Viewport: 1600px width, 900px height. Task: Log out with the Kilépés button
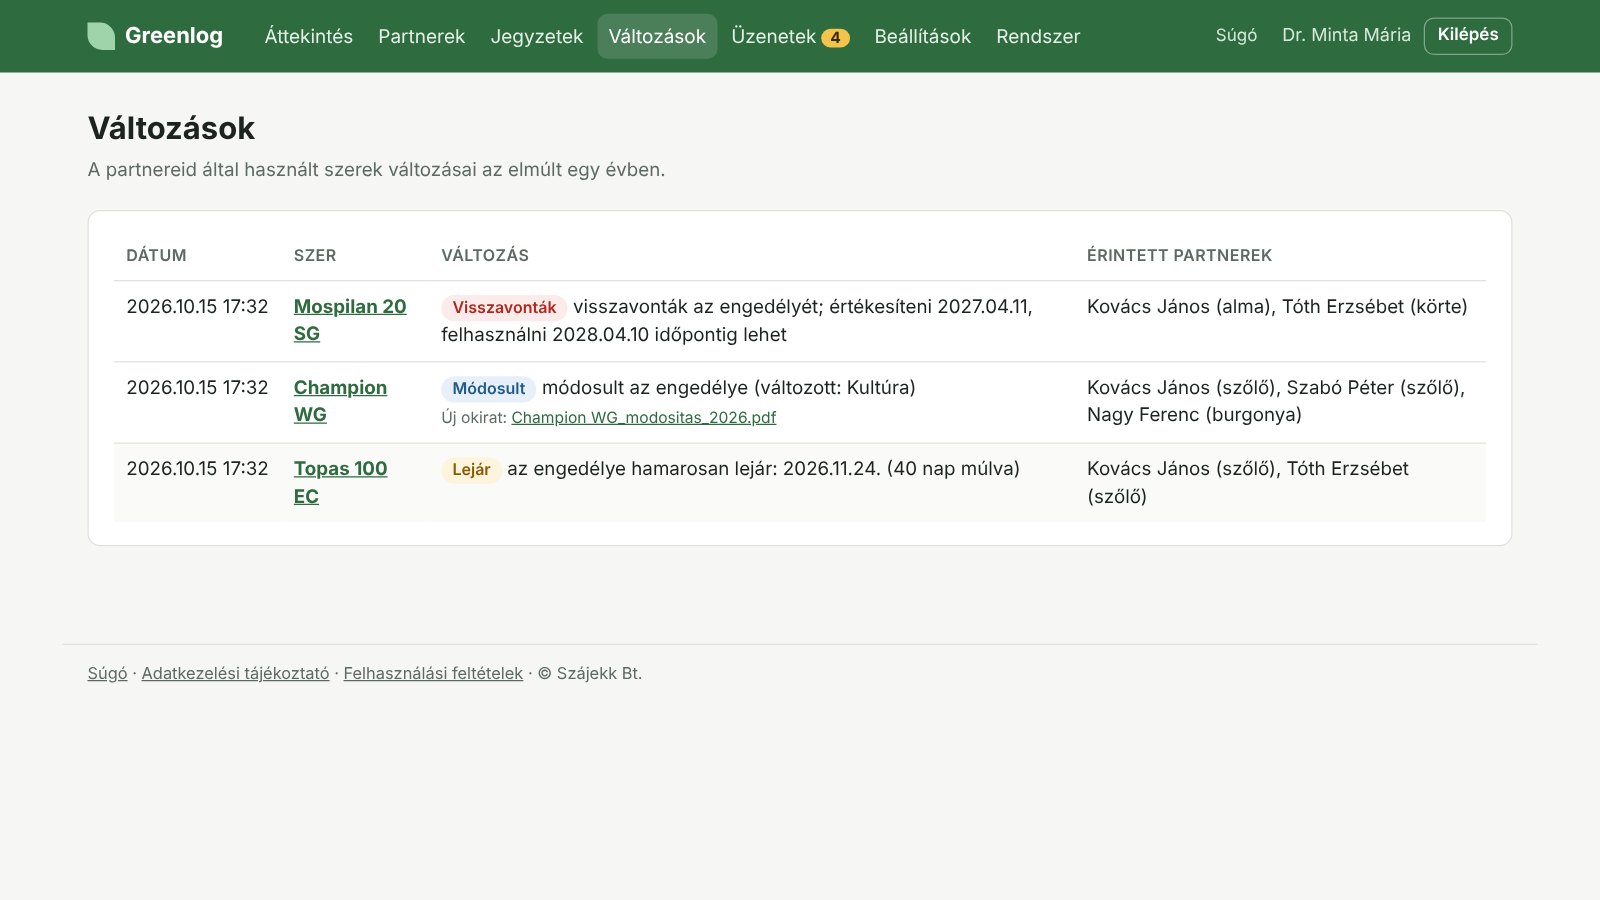1467,35
